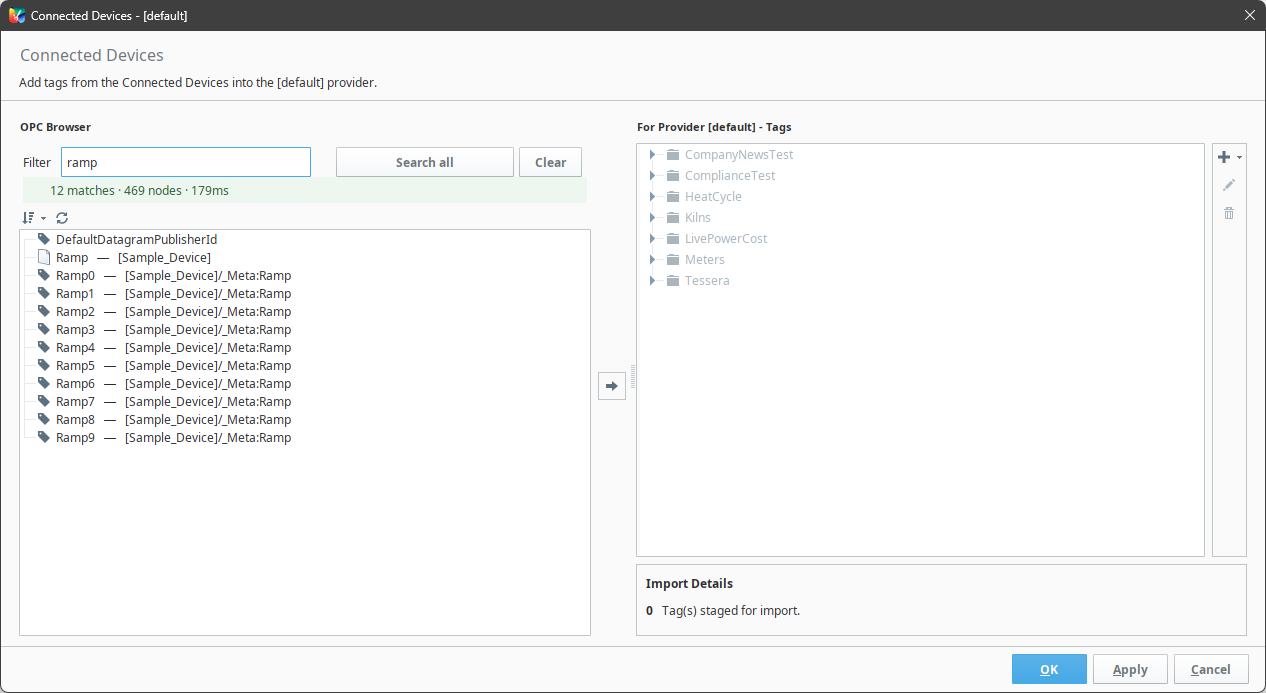Click the HeatCycle folder icon
Viewport: 1266px width, 693px height.
[x=673, y=197]
